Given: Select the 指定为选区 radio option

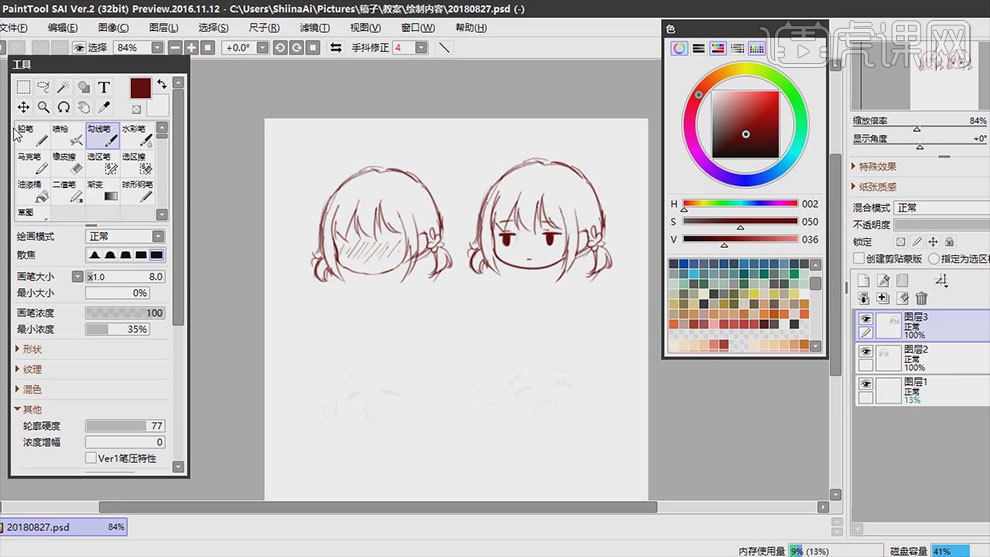Looking at the screenshot, I should [x=934, y=258].
